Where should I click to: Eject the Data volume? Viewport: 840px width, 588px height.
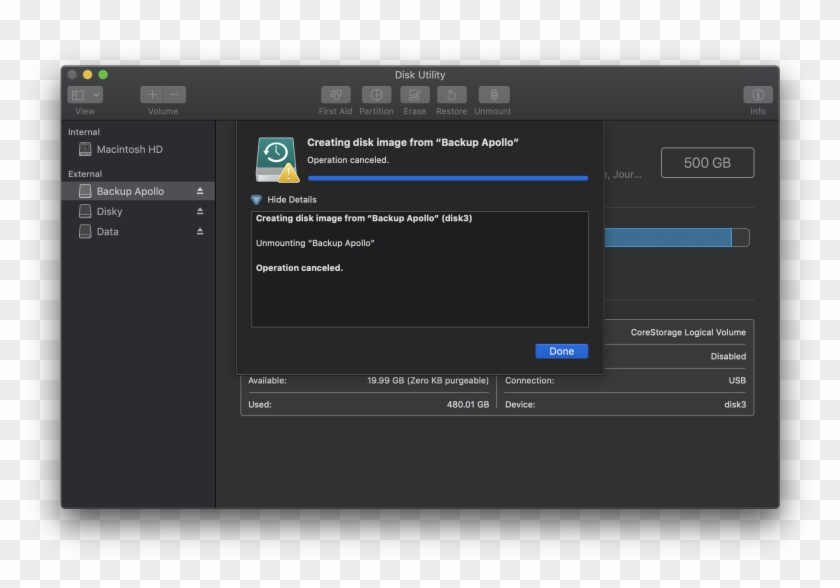[200, 231]
